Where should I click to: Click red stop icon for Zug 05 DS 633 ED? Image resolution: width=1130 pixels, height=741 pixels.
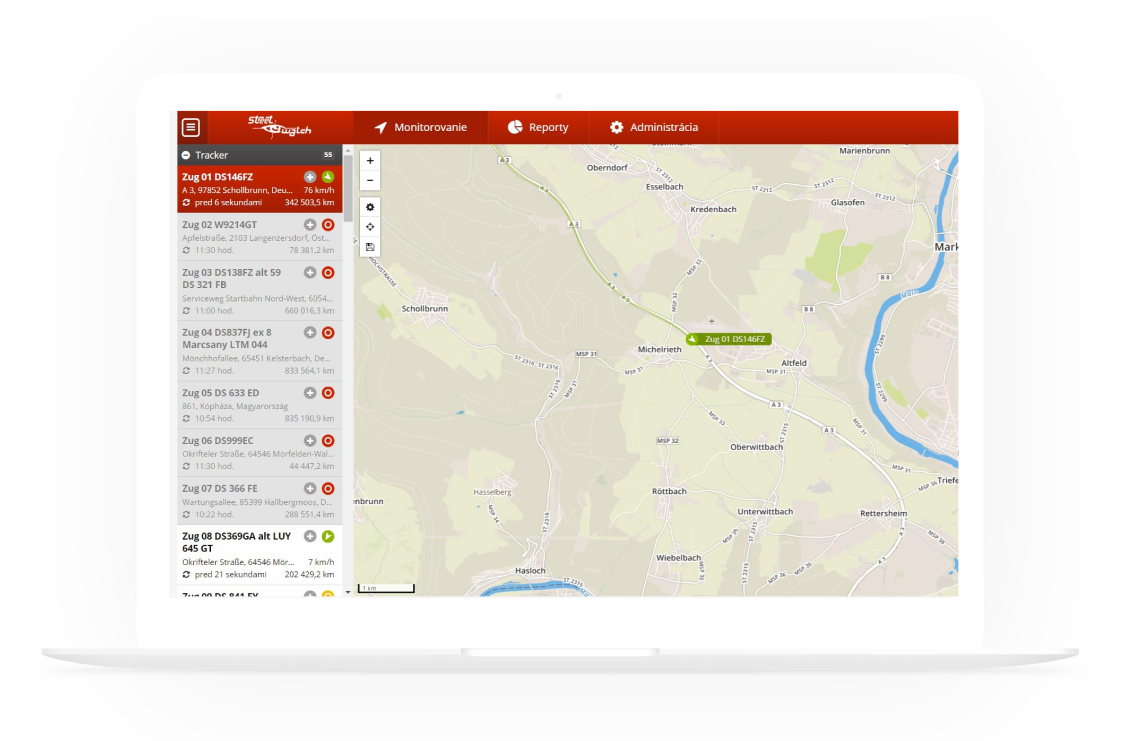[x=328, y=393]
